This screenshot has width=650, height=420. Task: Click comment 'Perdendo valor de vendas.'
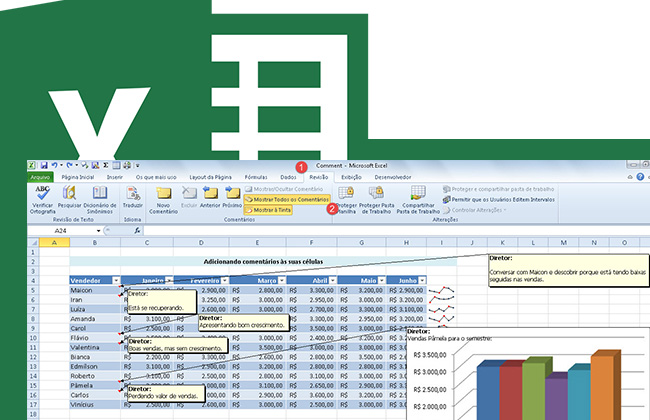tap(166, 393)
